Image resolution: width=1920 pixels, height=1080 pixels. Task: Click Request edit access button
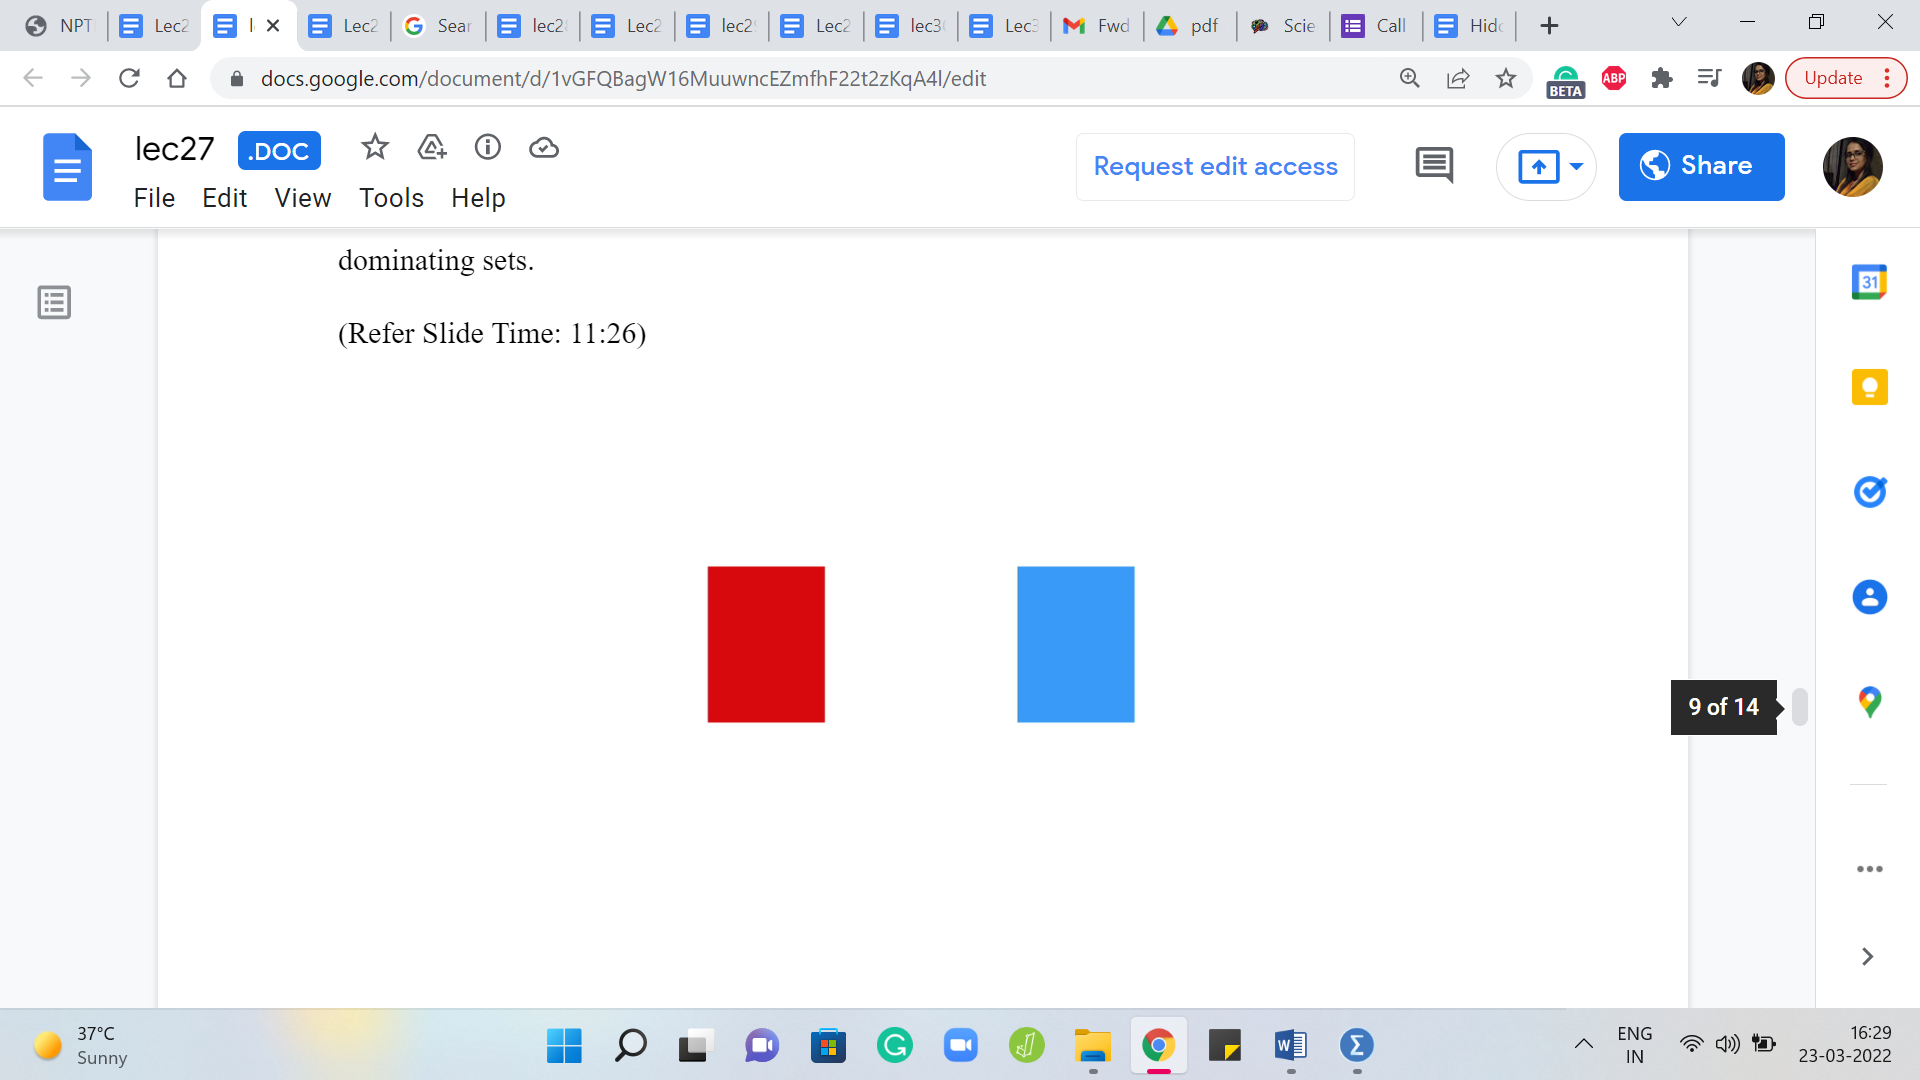1215,166
